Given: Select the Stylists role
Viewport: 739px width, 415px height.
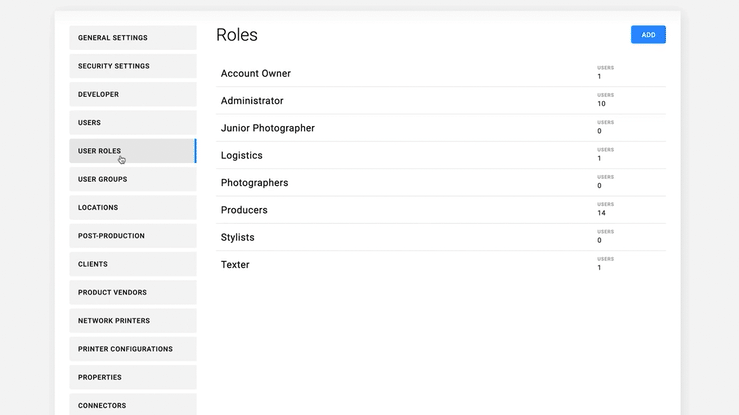Looking at the screenshot, I should pos(441,237).
